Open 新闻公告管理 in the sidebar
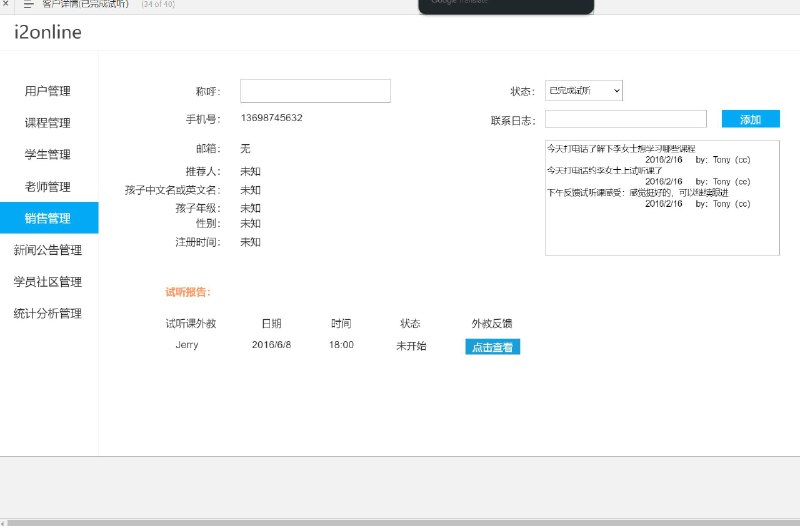This screenshot has width=800, height=526. point(47,250)
